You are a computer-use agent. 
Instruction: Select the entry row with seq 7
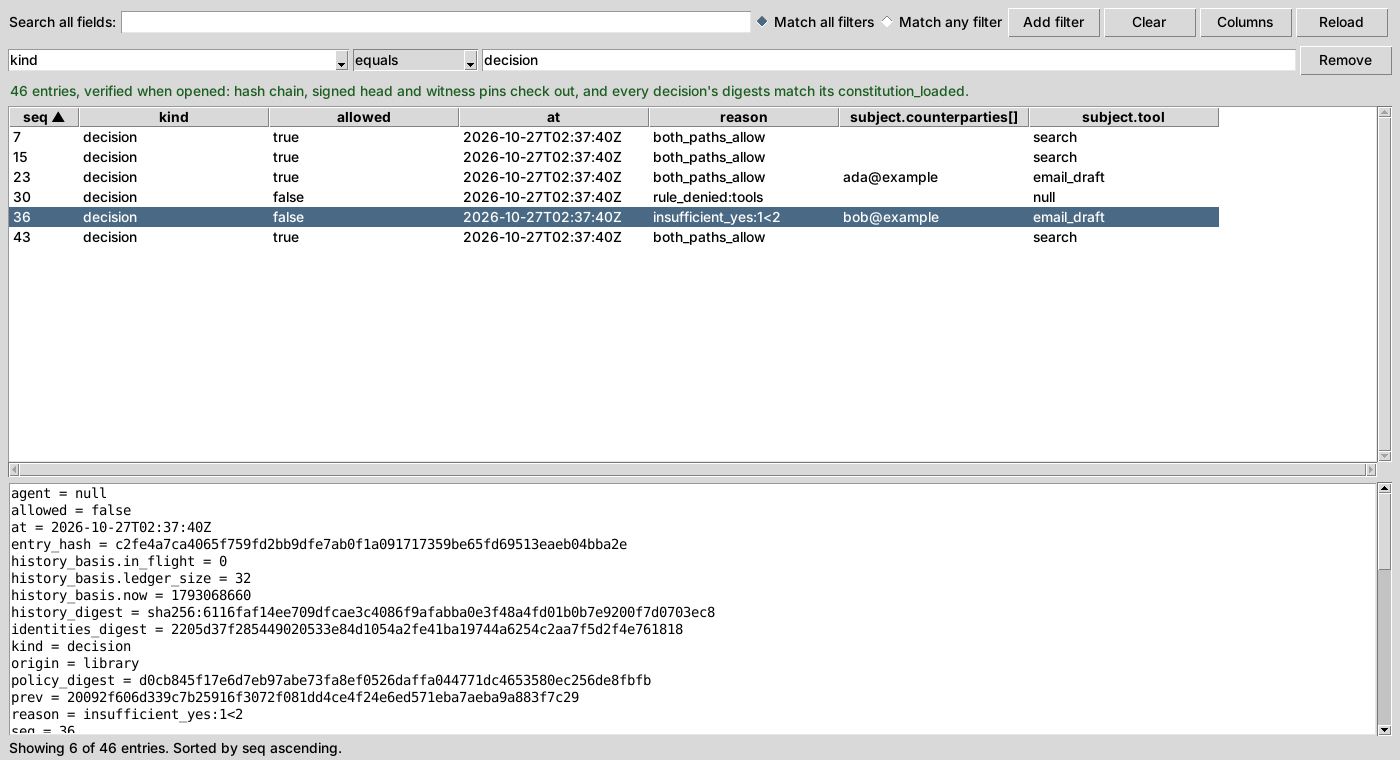[x=614, y=137]
